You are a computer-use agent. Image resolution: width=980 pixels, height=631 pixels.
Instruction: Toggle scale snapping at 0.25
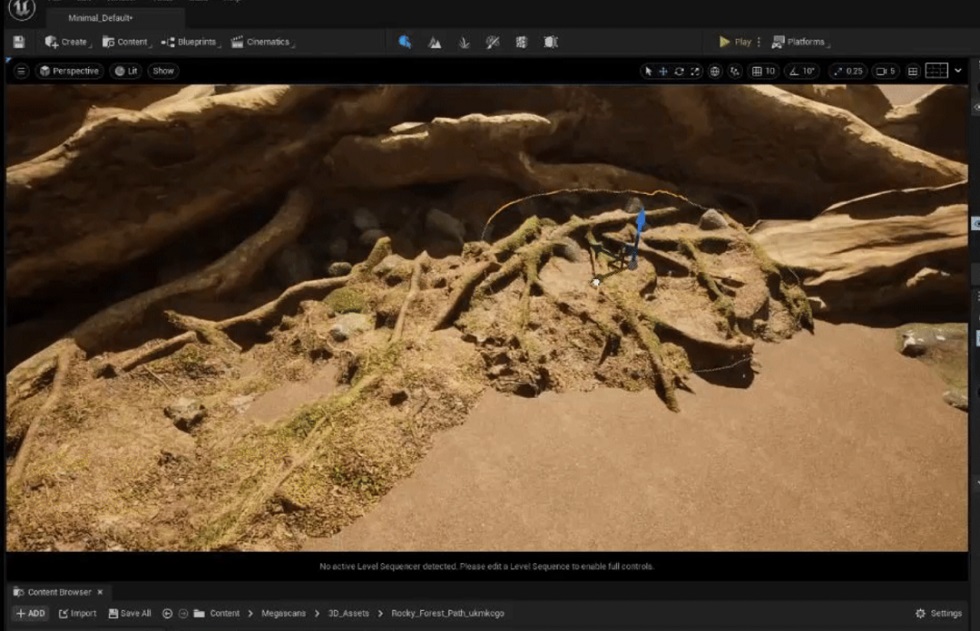[x=847, y=71]
